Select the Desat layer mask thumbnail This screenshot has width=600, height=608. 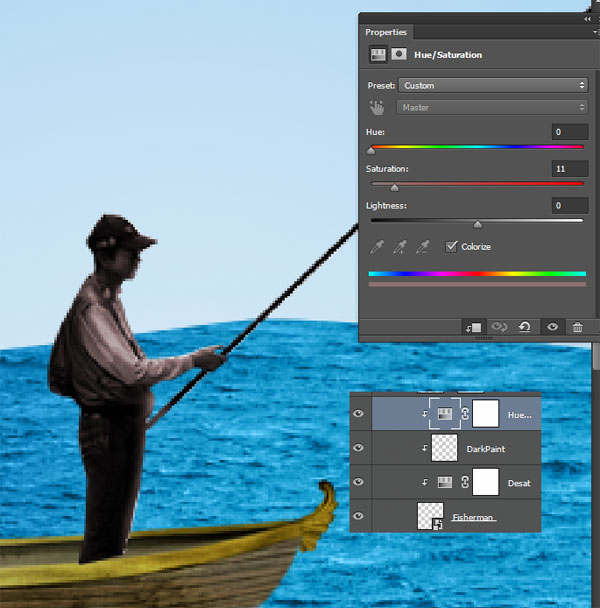(x=485, y=482)
